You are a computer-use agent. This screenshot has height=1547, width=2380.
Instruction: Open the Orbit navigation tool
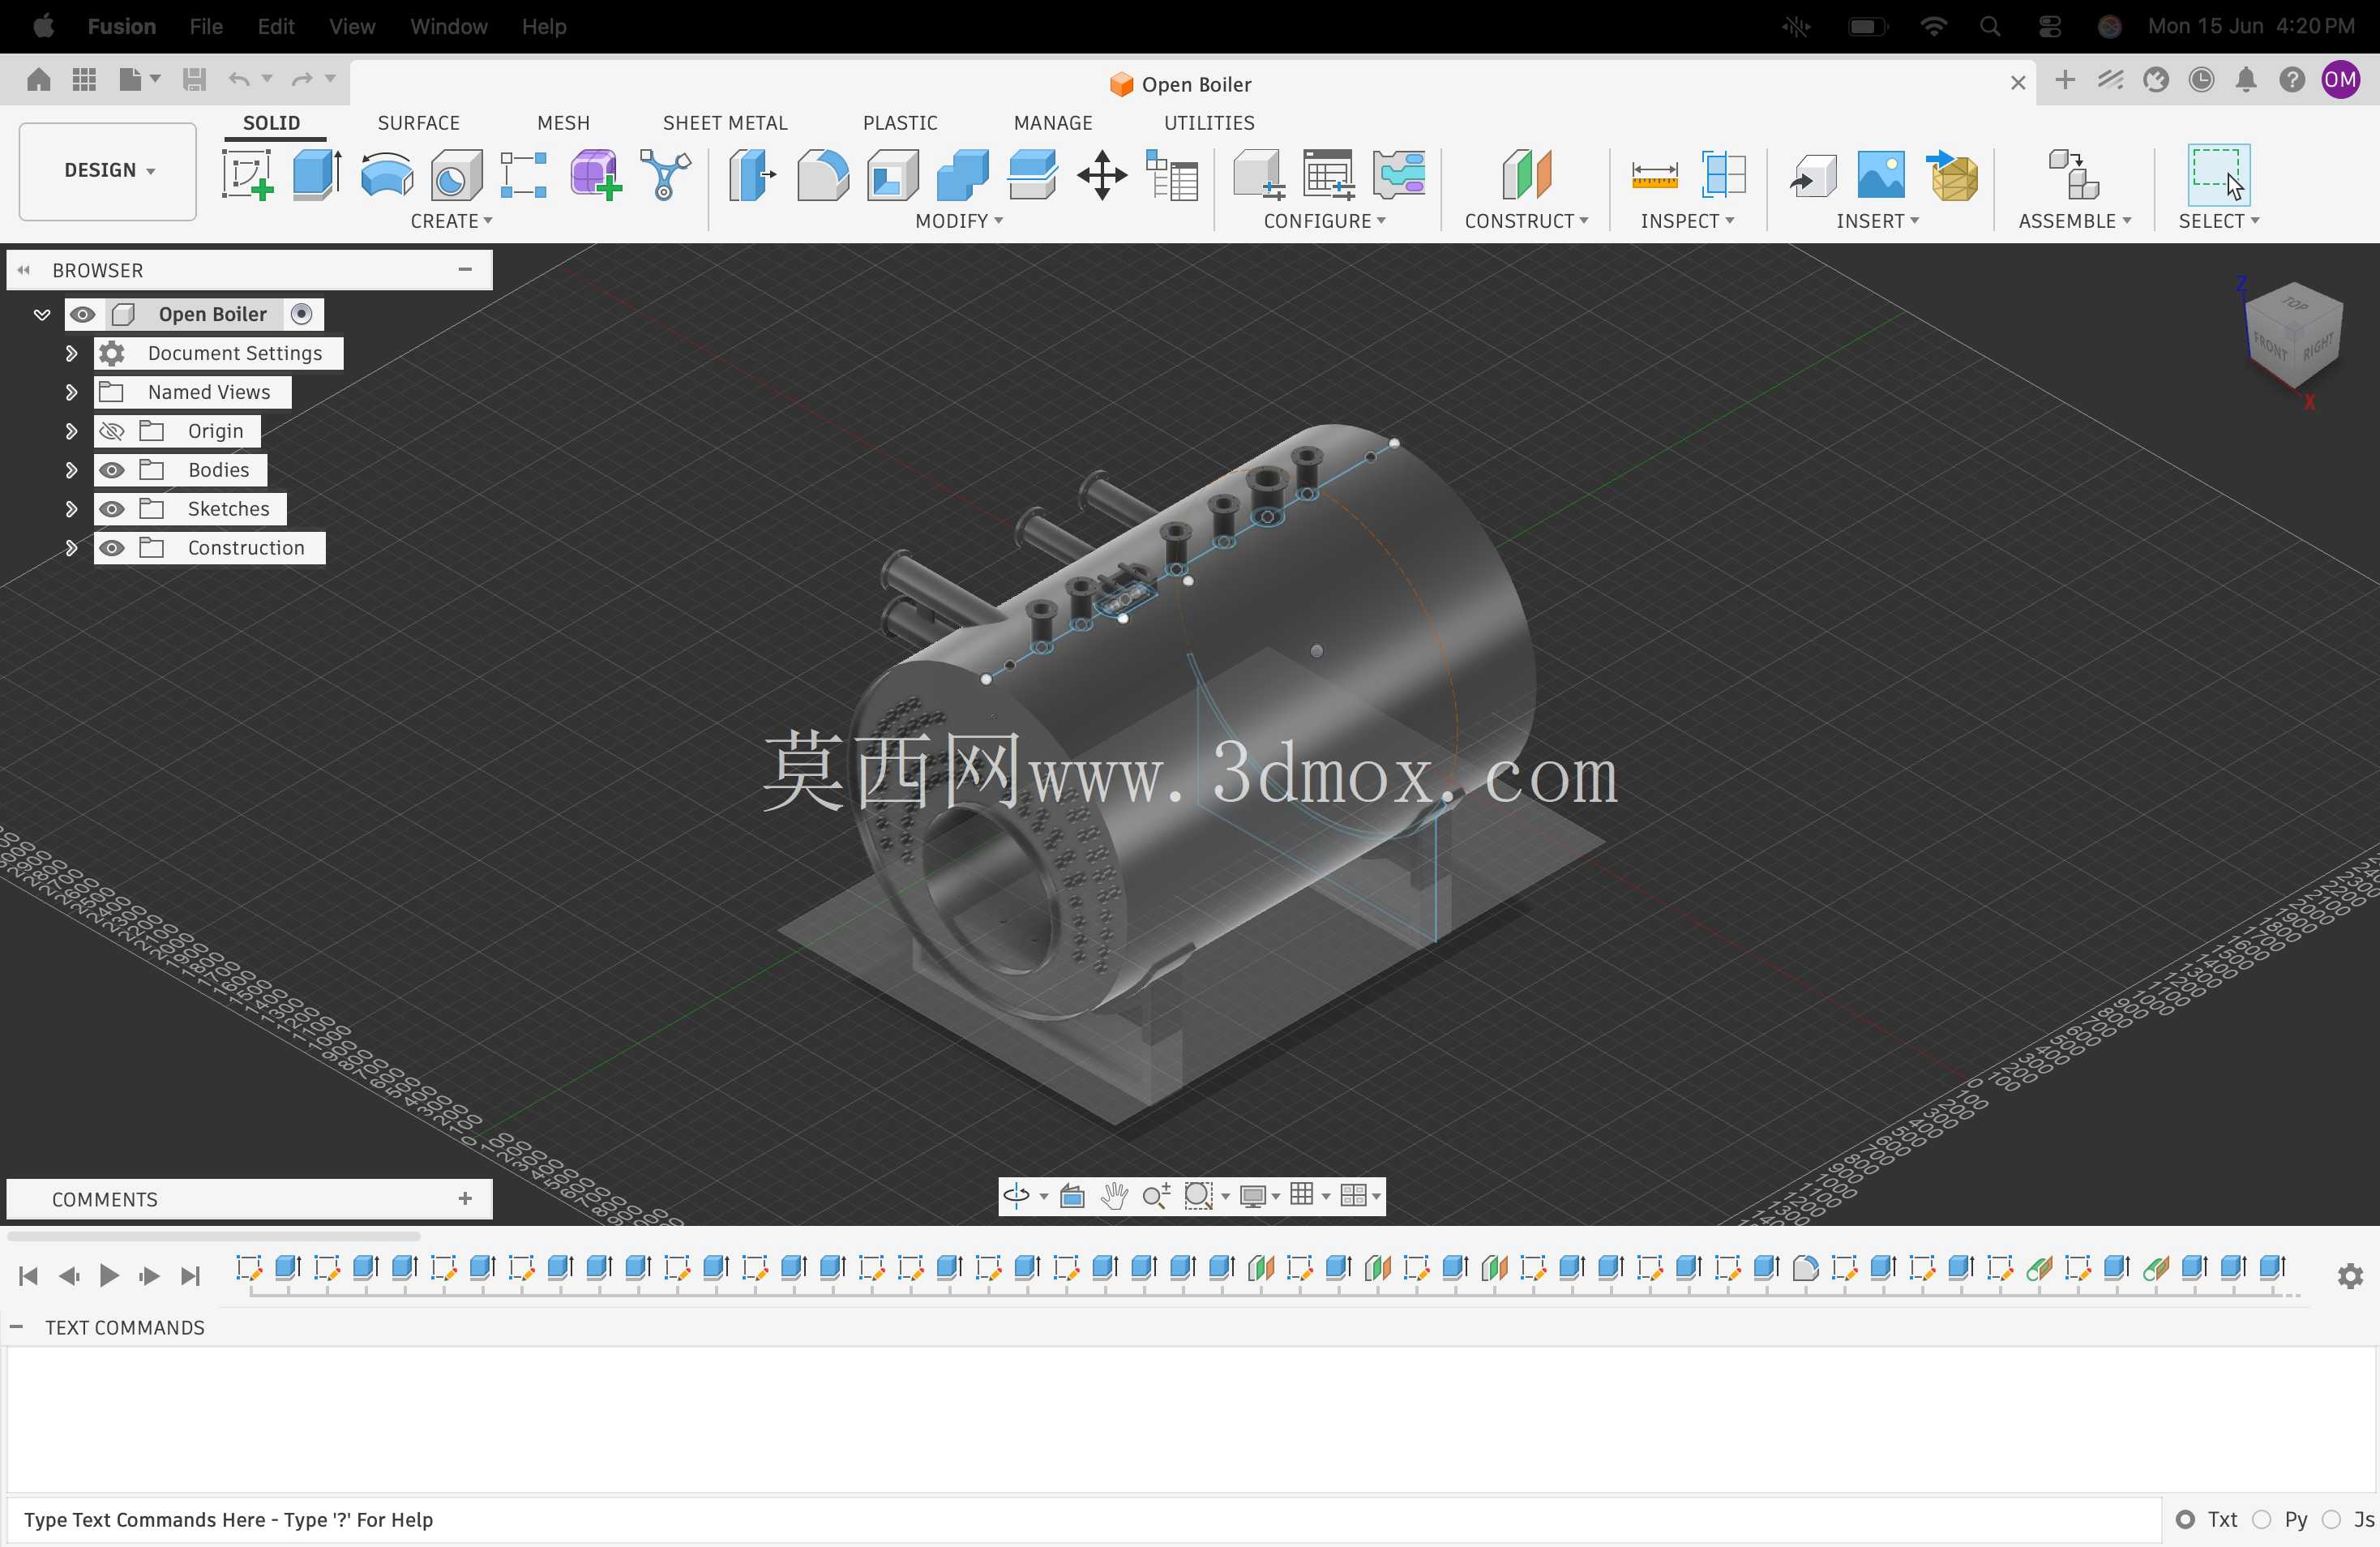click(x=1017, y=1195)
